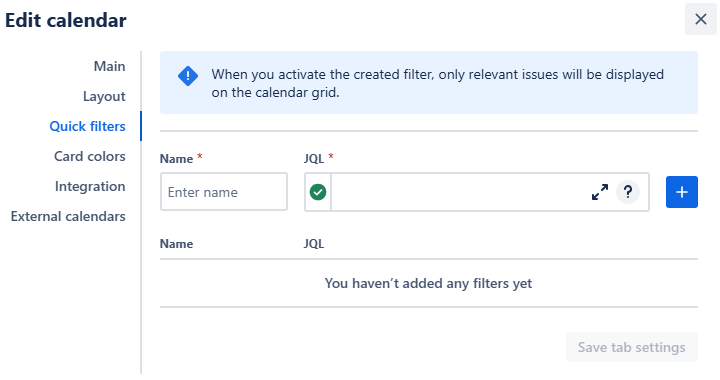
Task: Click the green JQL validation checkmark icon
Action: click(x=318, y=192)
